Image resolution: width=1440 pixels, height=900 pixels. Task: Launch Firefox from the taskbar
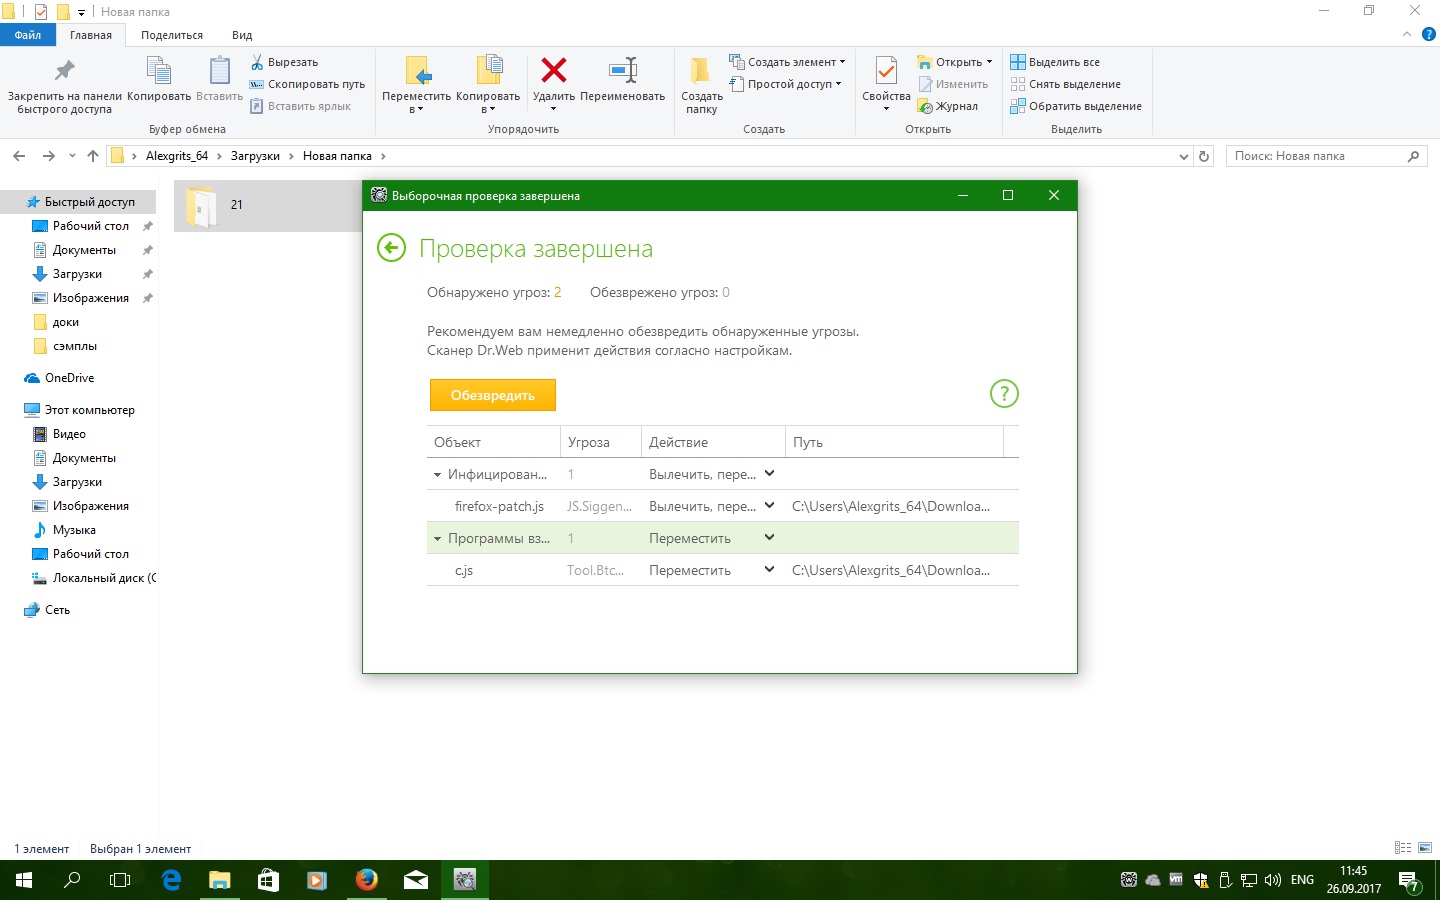click(367, 880)
